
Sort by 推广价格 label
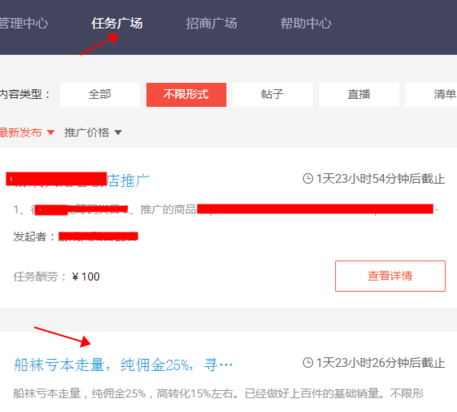(x=87, y=133)
